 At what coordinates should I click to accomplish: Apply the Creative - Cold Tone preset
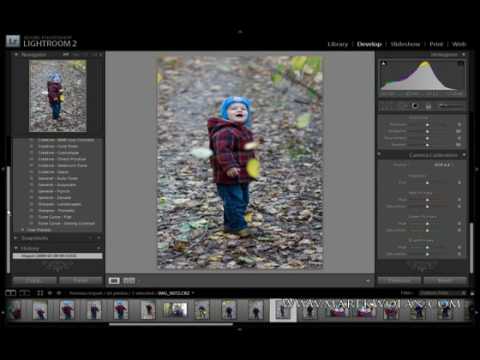(58, 146)
